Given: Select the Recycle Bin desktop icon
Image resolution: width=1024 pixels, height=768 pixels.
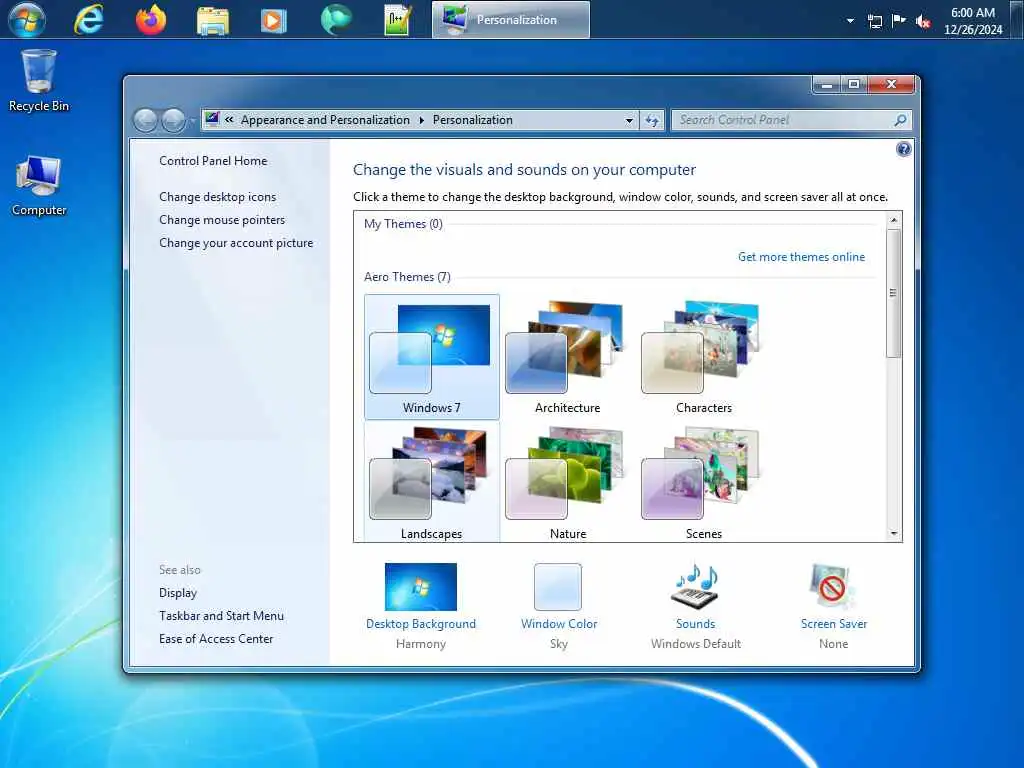Looking at the screenshot, I should click(39, 81).
